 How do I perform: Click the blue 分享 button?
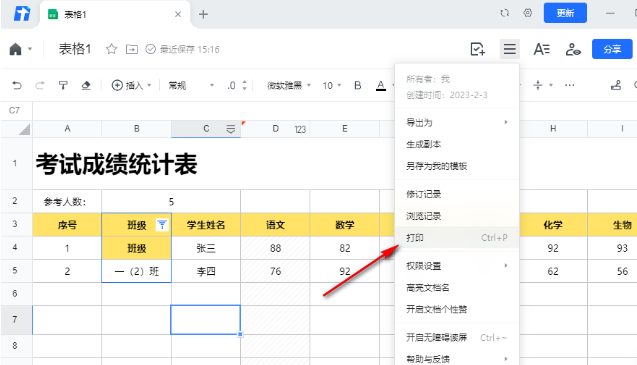click(612, 49)
